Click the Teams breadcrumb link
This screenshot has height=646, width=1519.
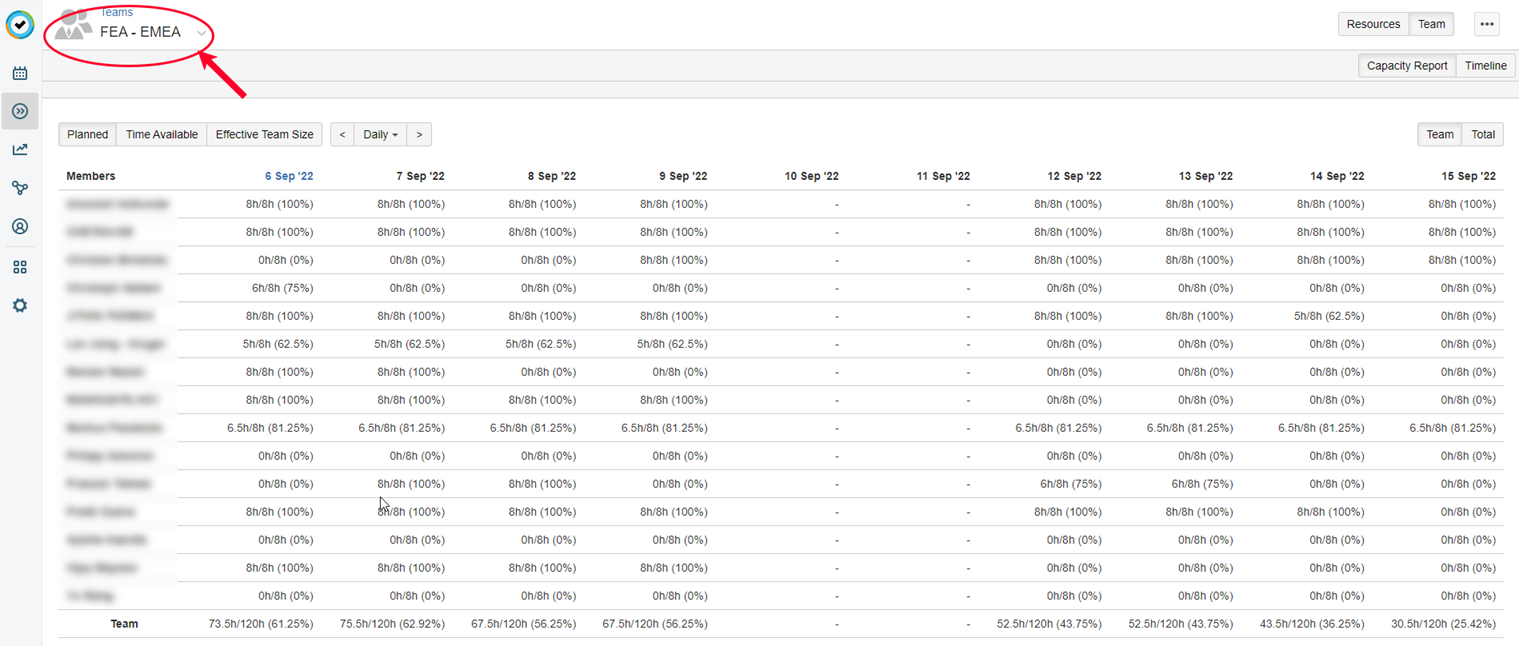(x=116, y=12)
